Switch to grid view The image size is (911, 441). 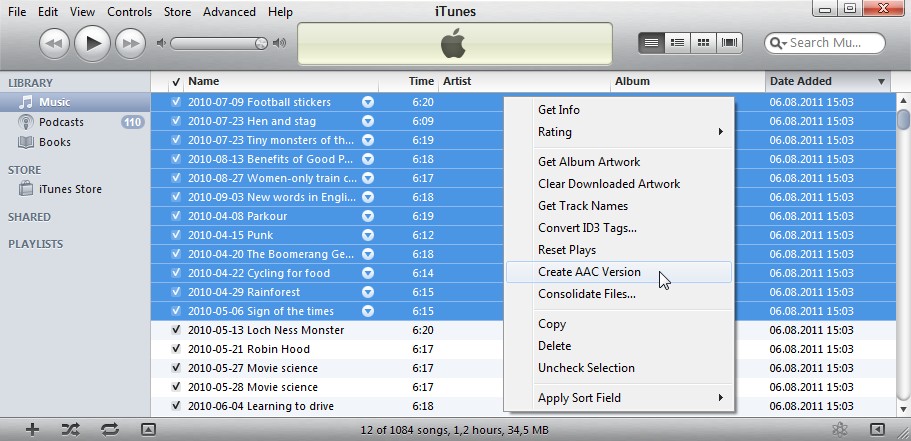coord(703,42)
